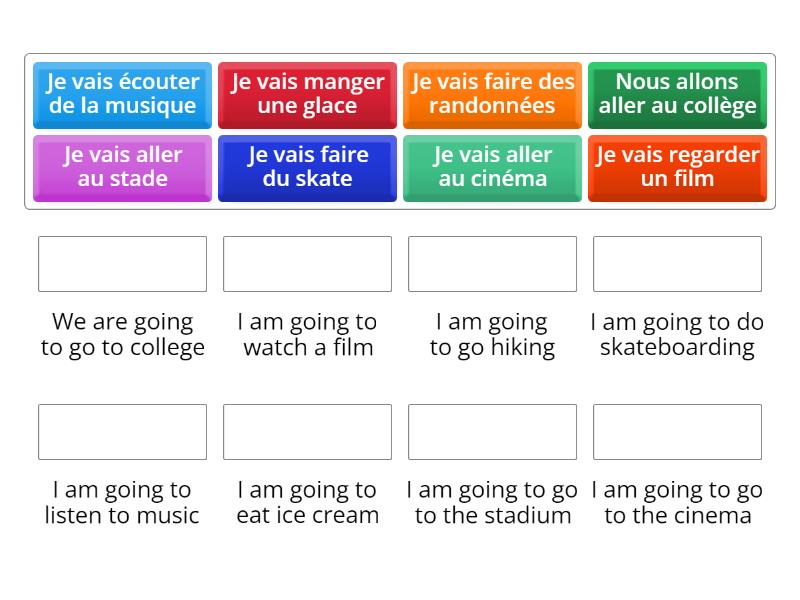Select the red 'Je vais manger une glace' tile

(307, 94)
